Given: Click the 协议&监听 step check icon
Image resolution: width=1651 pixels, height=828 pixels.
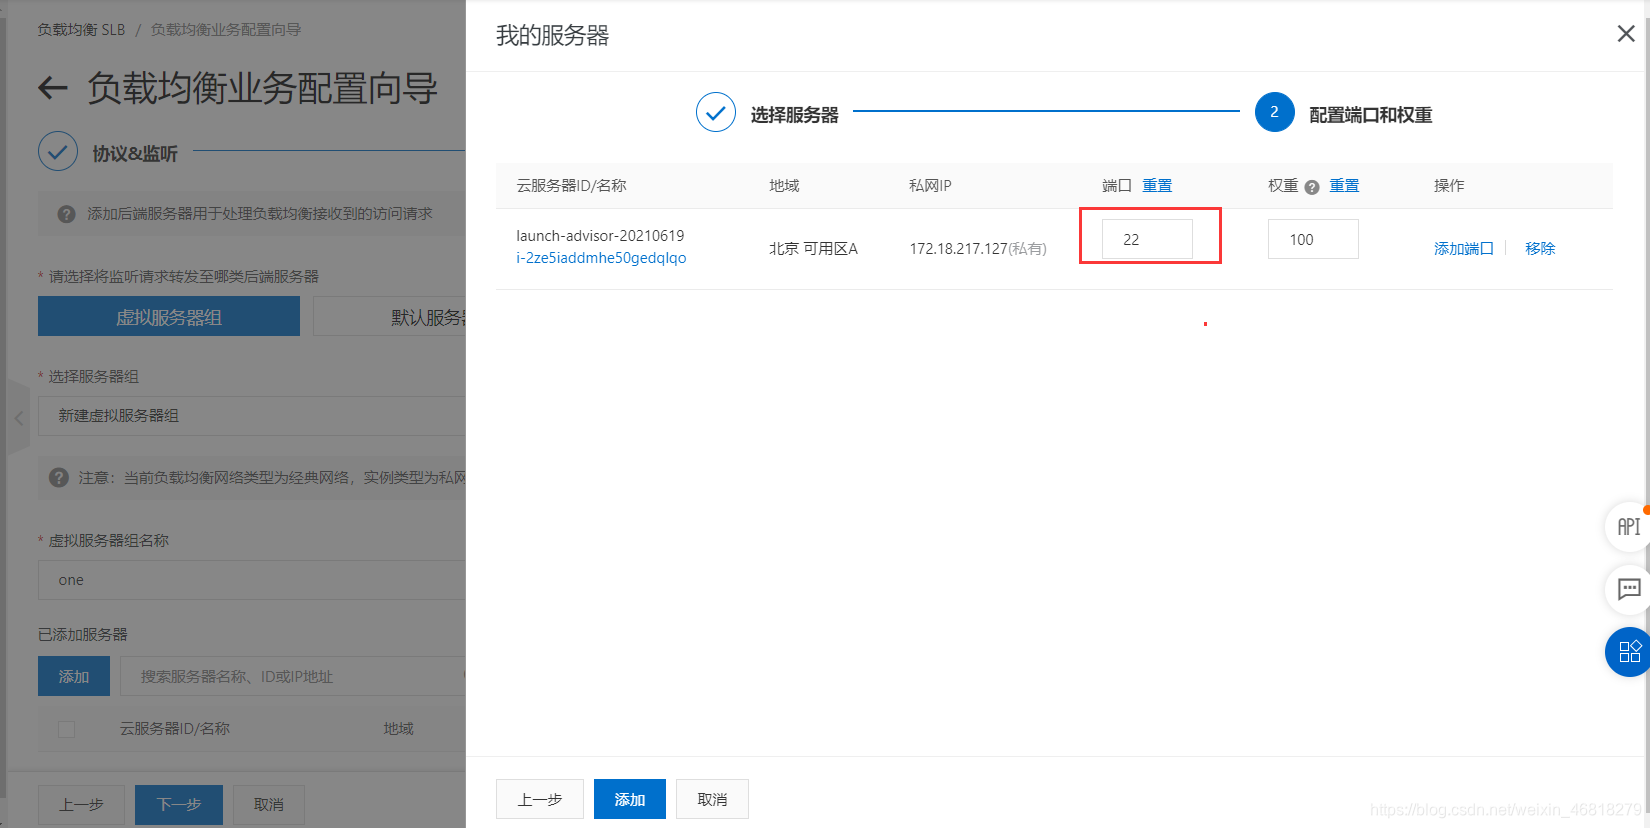Looking at the screenshot, I should pos(58,152).
